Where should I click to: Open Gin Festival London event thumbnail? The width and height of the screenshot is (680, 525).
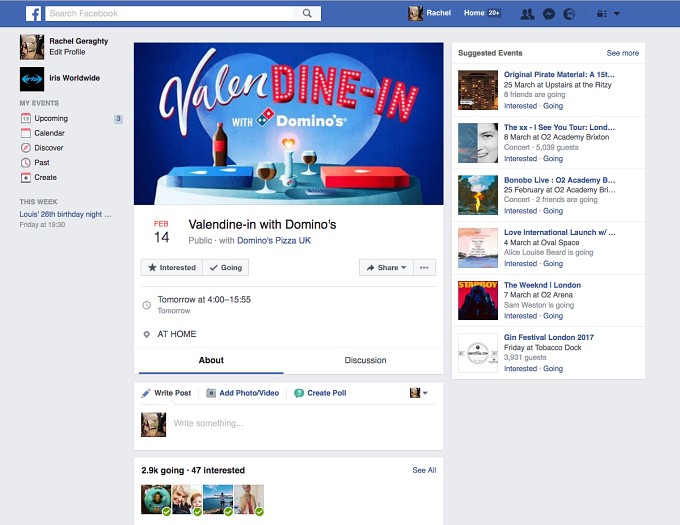pyautogui.click(x=478, y=353)
